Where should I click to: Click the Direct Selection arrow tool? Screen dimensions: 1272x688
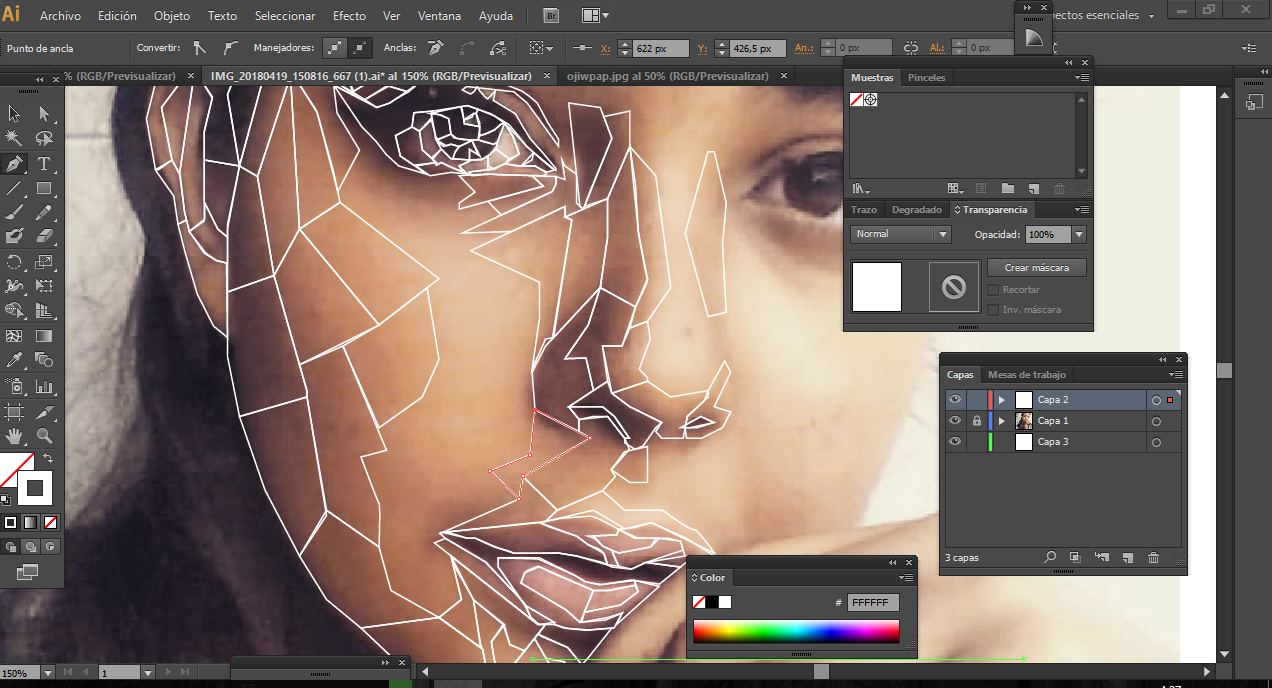point(44,114)
